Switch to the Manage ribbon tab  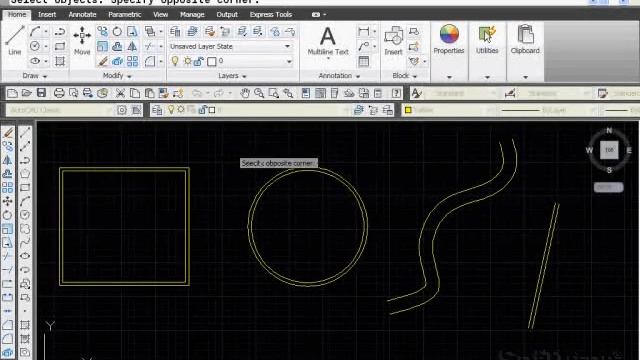coord(192,15)
